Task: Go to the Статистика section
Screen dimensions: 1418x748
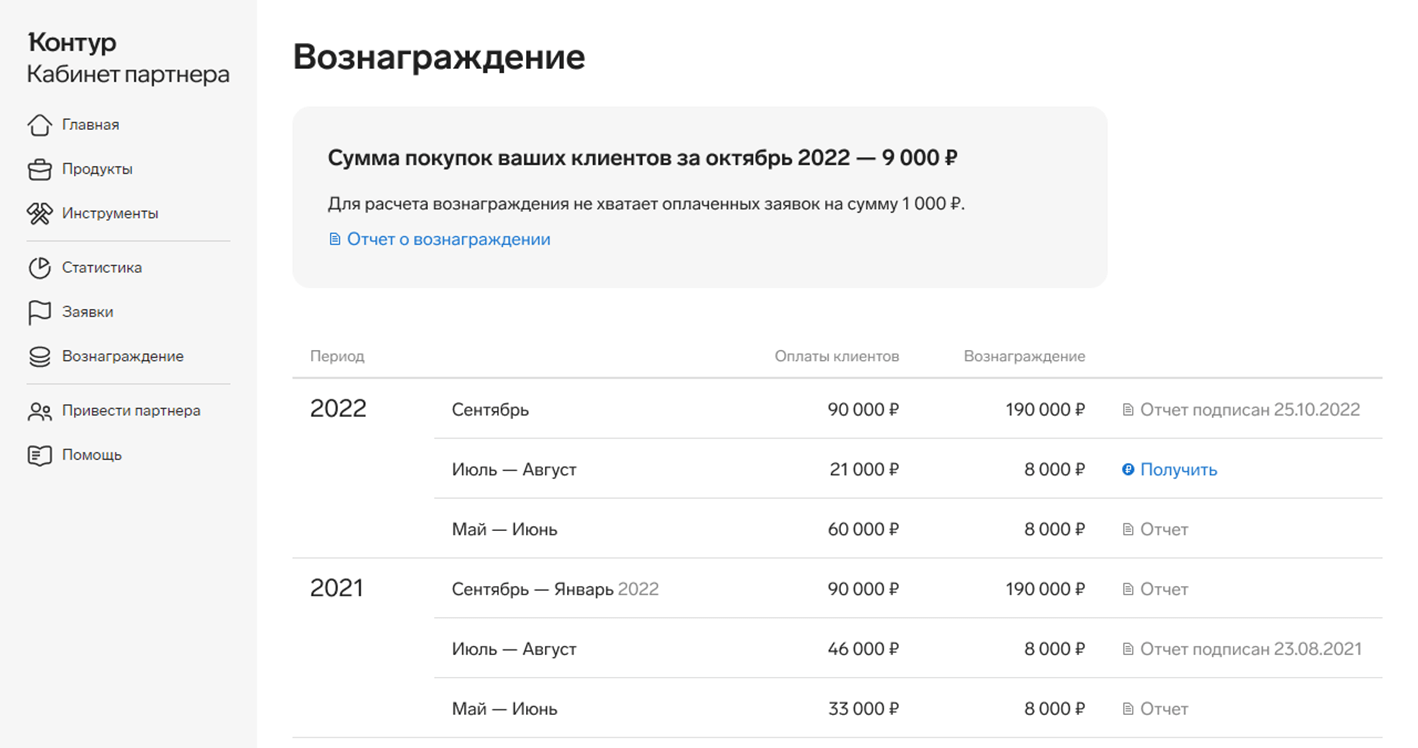Action: (102, 268)
